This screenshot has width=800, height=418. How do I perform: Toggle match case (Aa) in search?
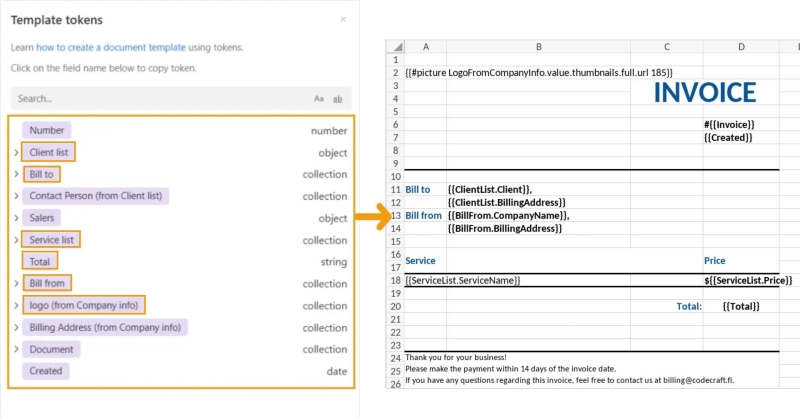point(319,99)
